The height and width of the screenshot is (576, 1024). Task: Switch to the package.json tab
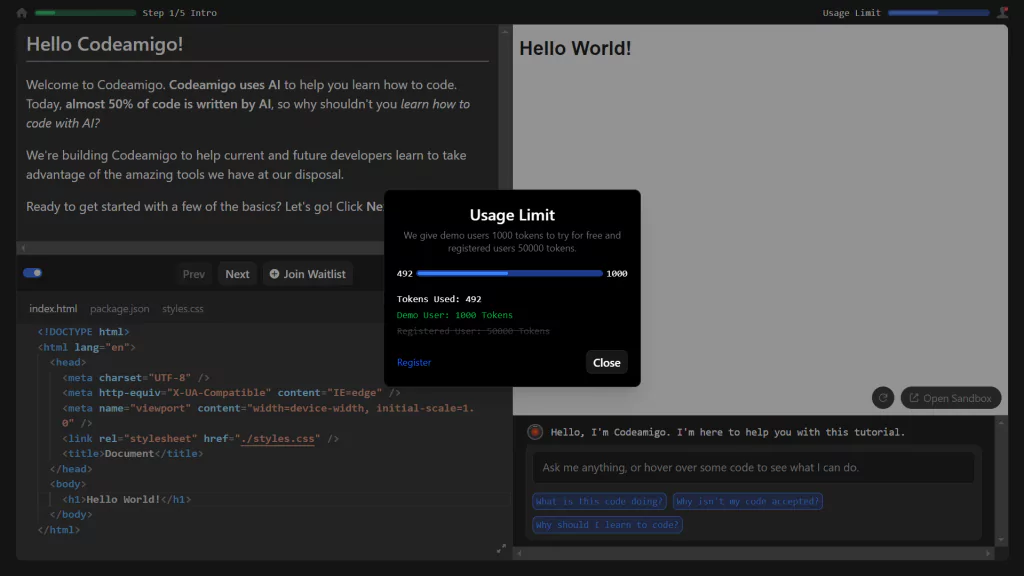[x=120, y=308]
